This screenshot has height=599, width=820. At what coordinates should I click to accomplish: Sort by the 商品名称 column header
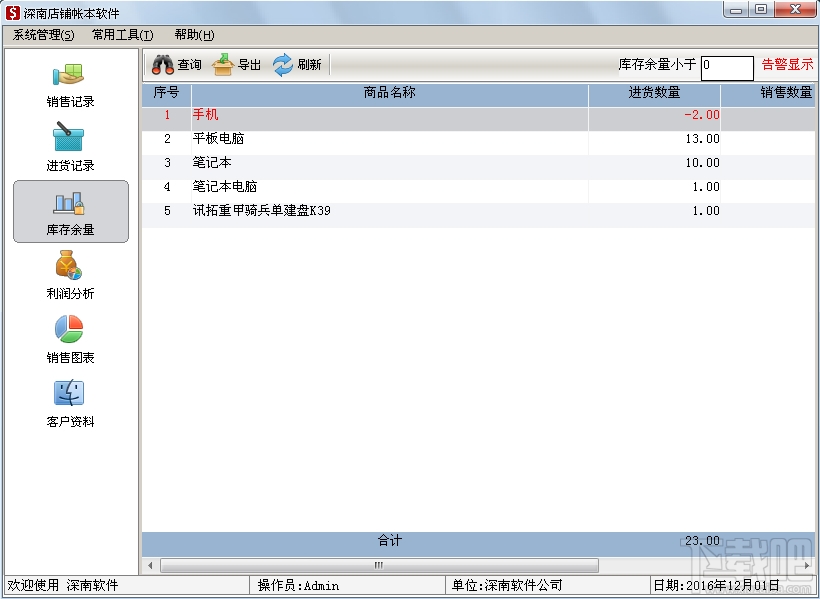(x=390, y=93)
